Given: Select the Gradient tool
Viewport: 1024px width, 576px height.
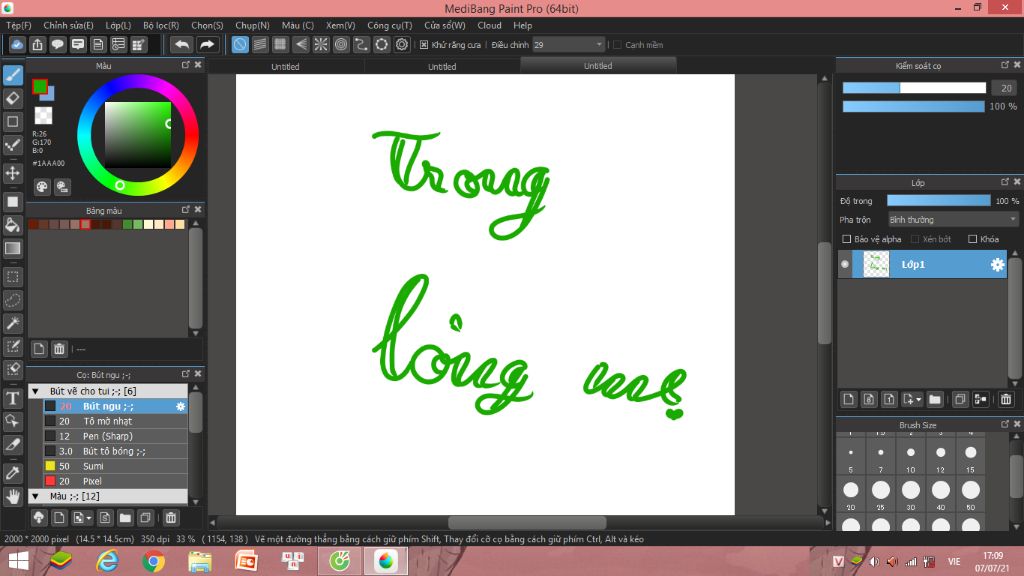Looking at the screenshot, I should 12,248.
